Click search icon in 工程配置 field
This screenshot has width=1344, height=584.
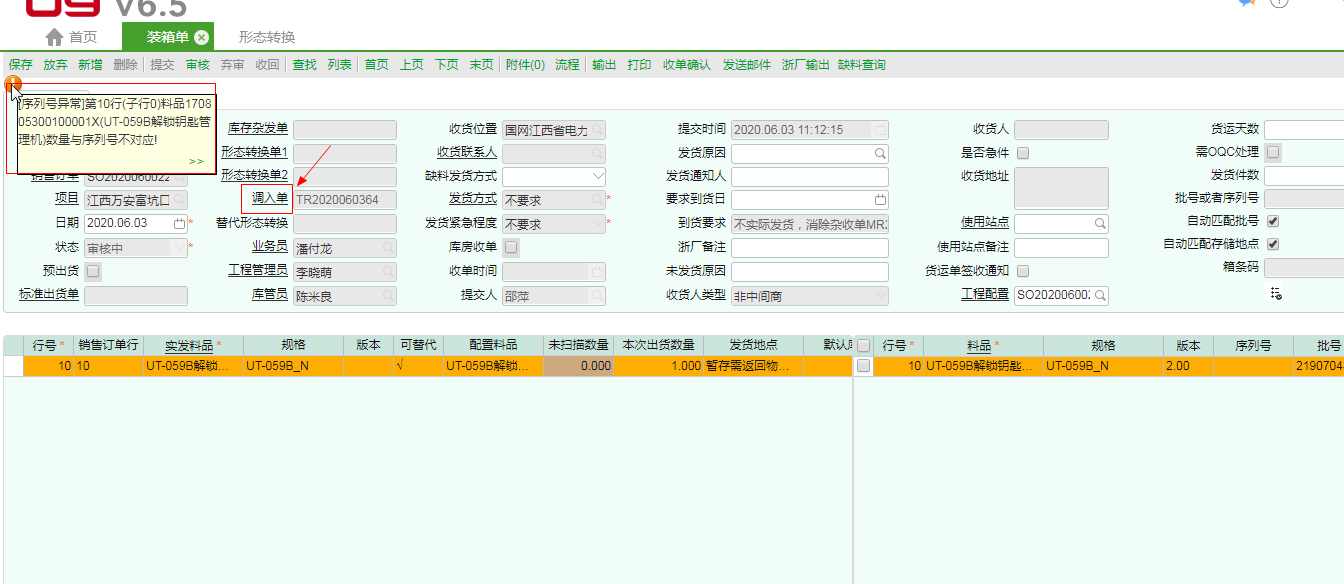click(x=1100, y=296)
